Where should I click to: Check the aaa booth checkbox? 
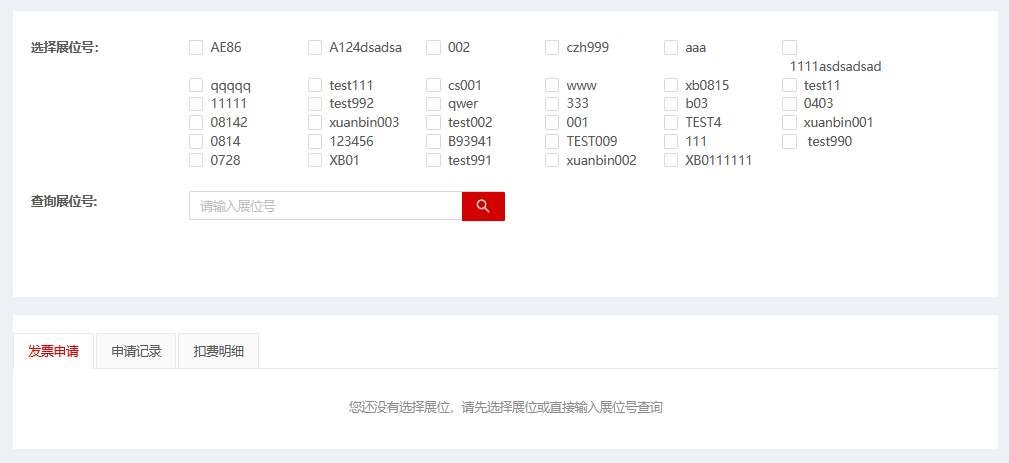click(x=671, y=48)
